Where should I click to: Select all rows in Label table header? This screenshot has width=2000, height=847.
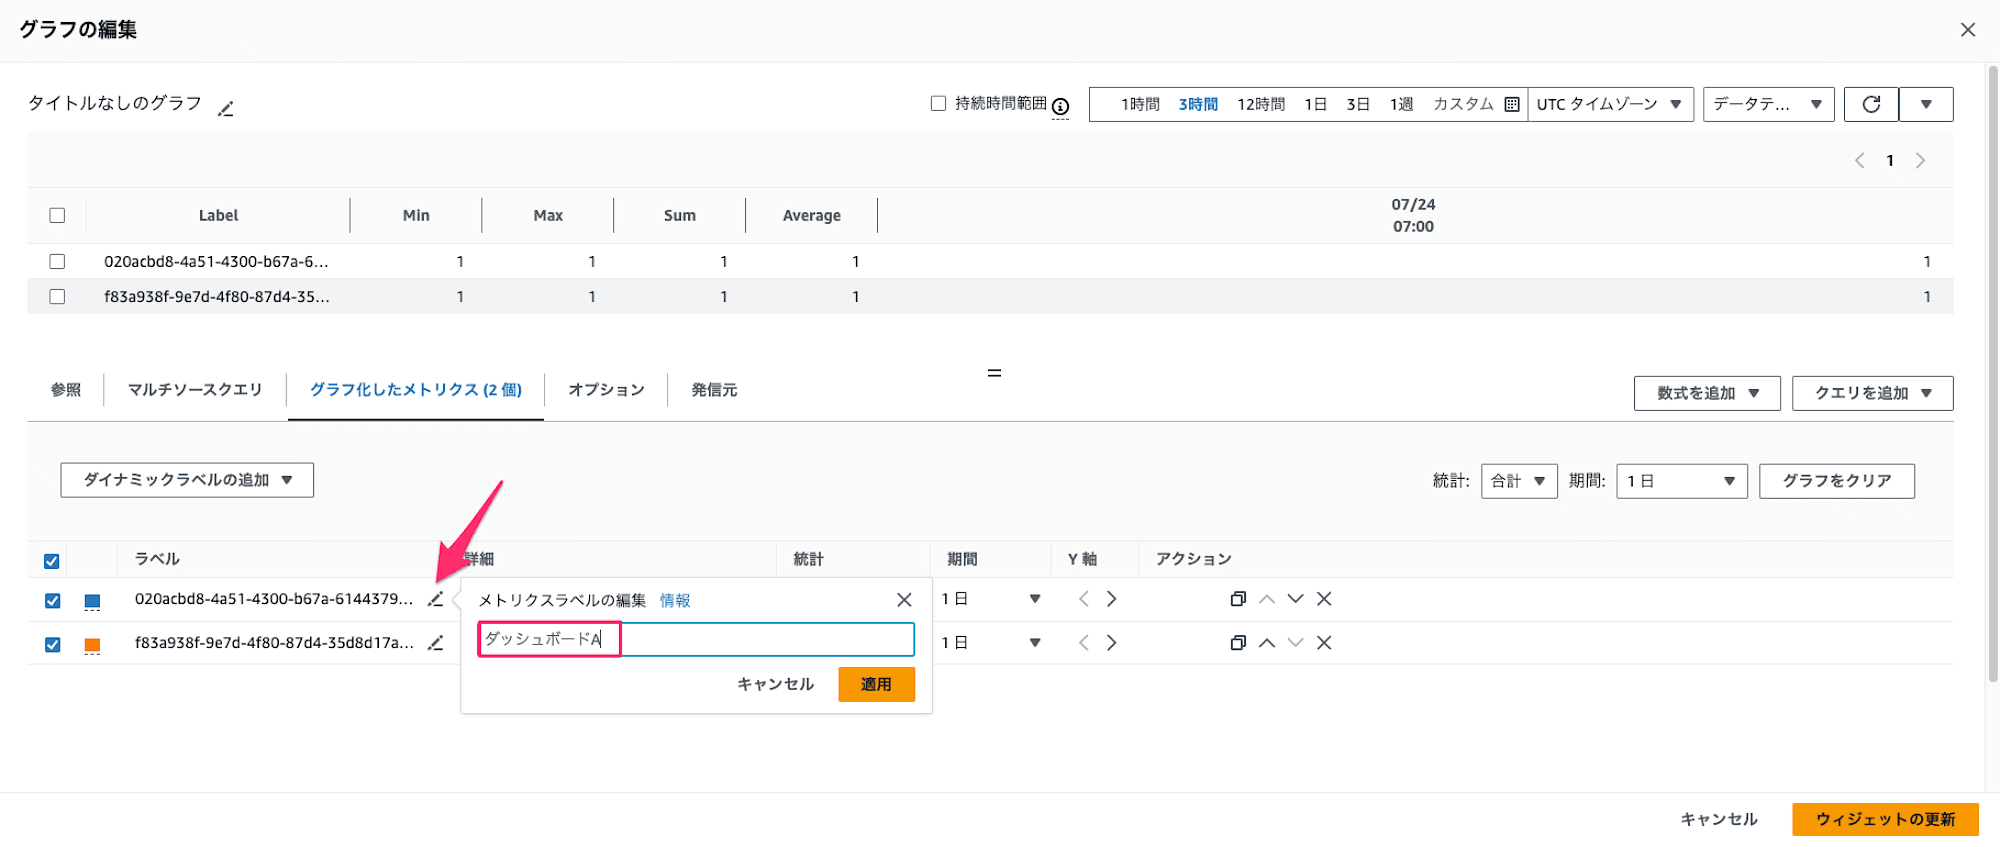click(57, 215)
